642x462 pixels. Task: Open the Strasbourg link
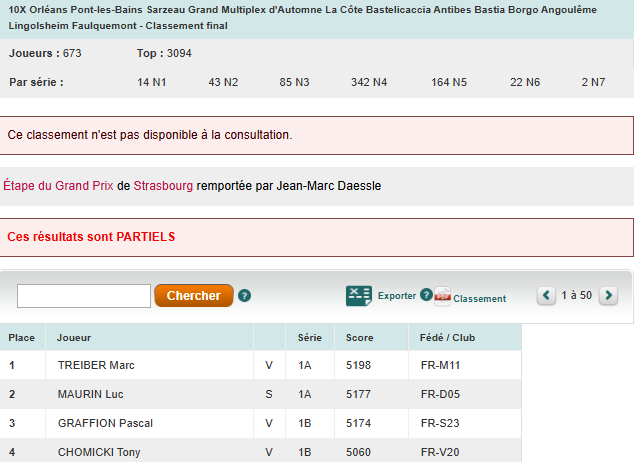[163, 185]
